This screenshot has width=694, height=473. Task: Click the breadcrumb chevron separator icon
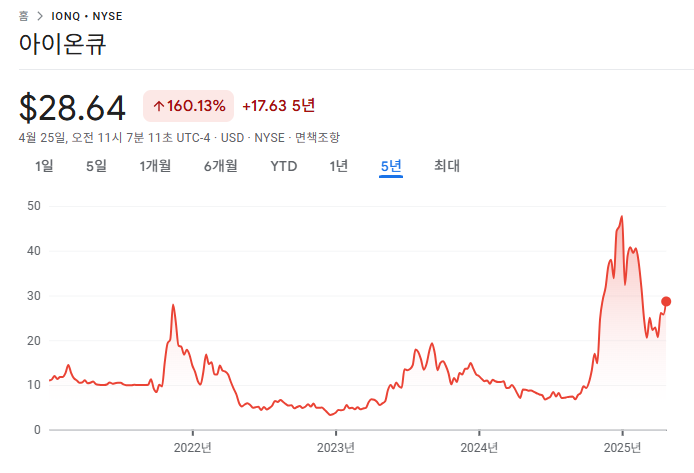click(x=40, y=16)
